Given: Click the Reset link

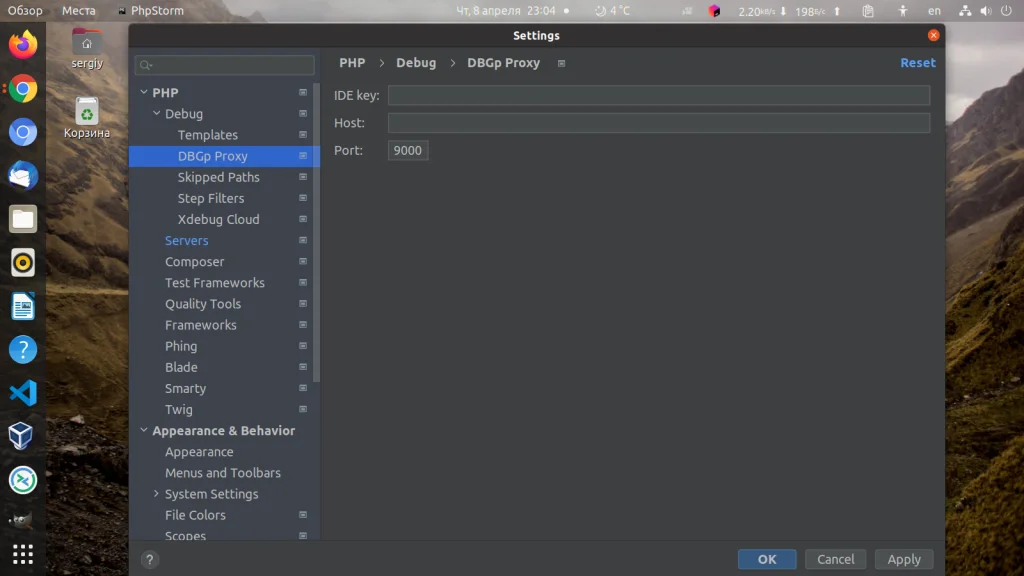Looking at the screenshot, I should pos(917,62).
